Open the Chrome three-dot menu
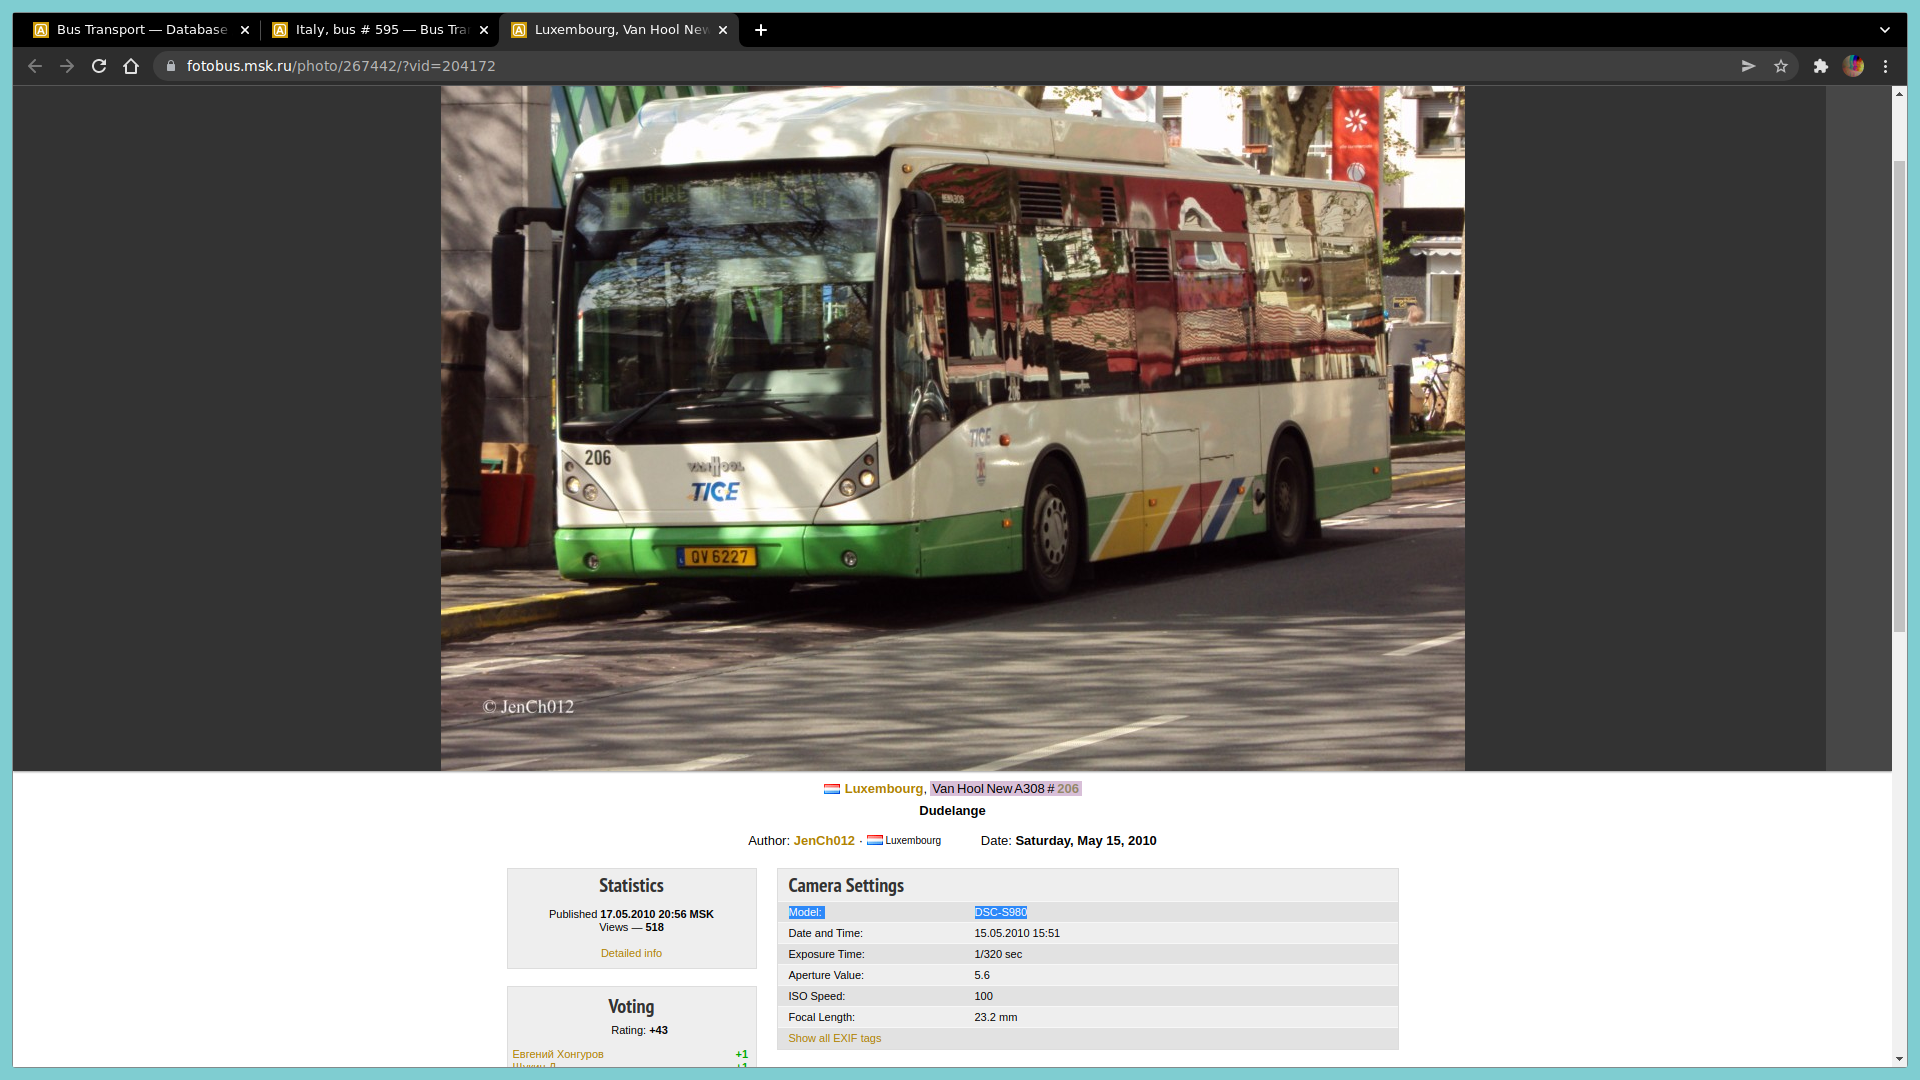1920x1080 pixels. (x=1886, y=66)
